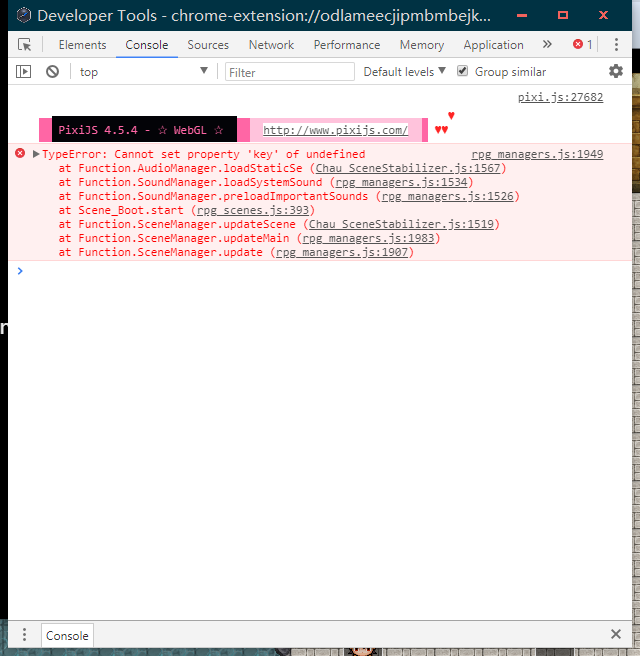Close the bottom console drawer
640x656 pixels.
pos(616,634)
